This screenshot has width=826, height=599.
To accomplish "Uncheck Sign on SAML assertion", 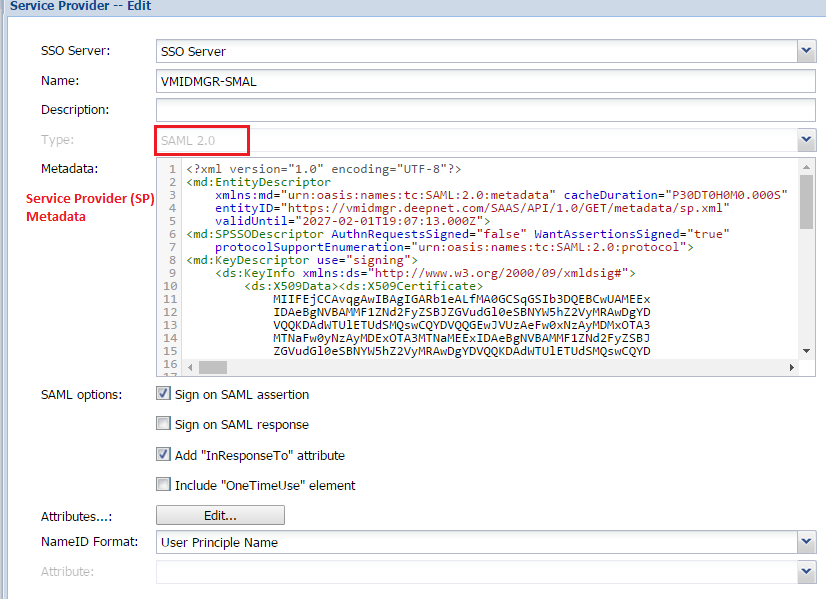I will [x=164, y=394].
